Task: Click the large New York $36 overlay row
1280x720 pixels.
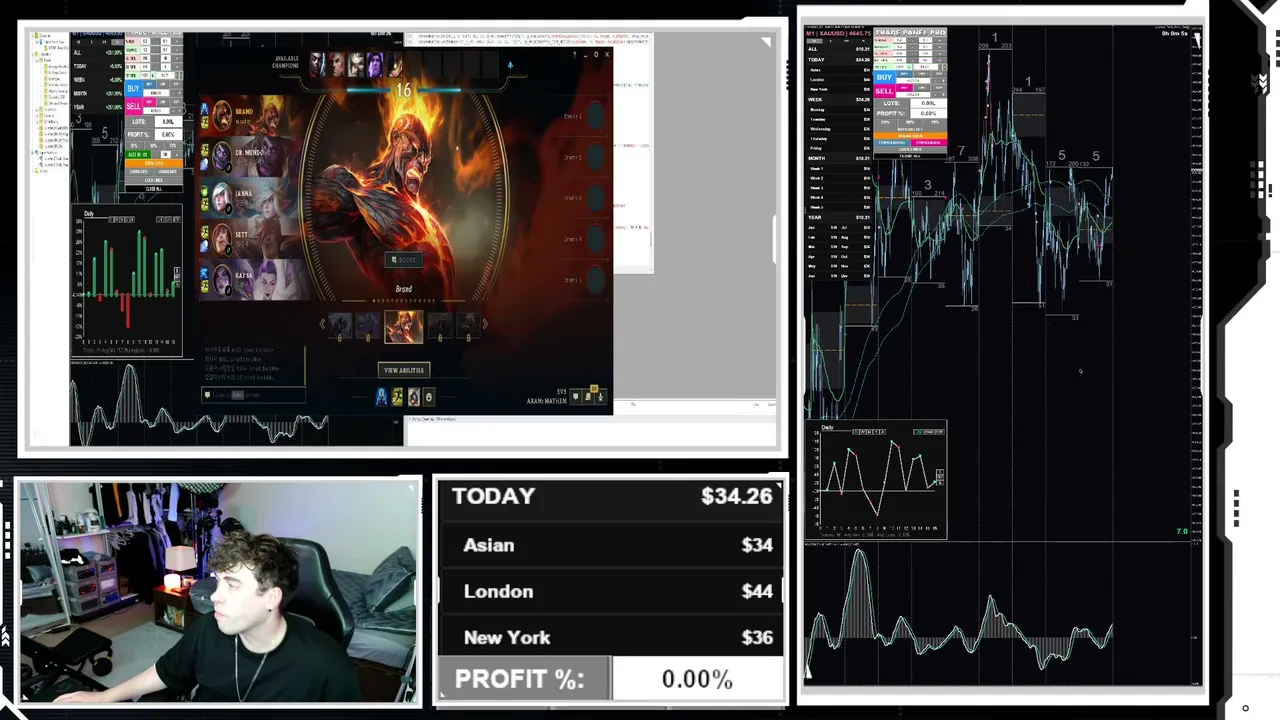Action: click(x=612, y=637)
